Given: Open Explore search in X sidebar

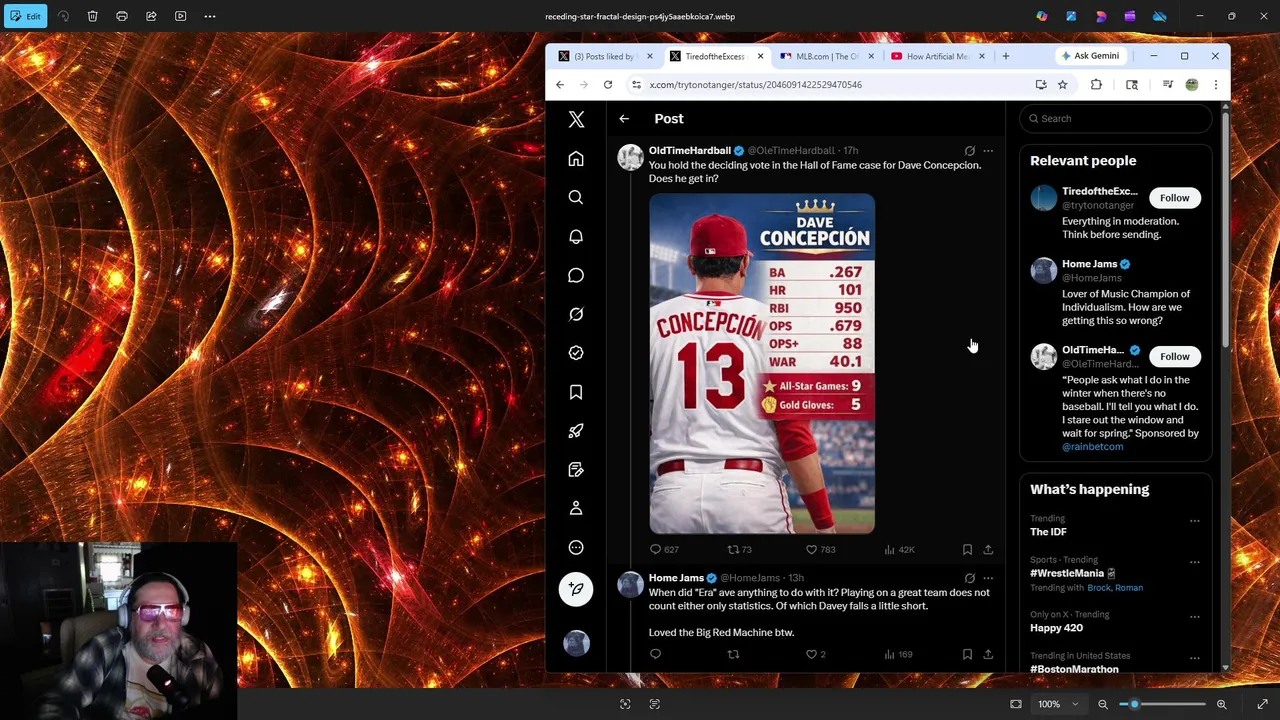Looking at the screenshot, I should pyautogui.click(x=576, y=198).
